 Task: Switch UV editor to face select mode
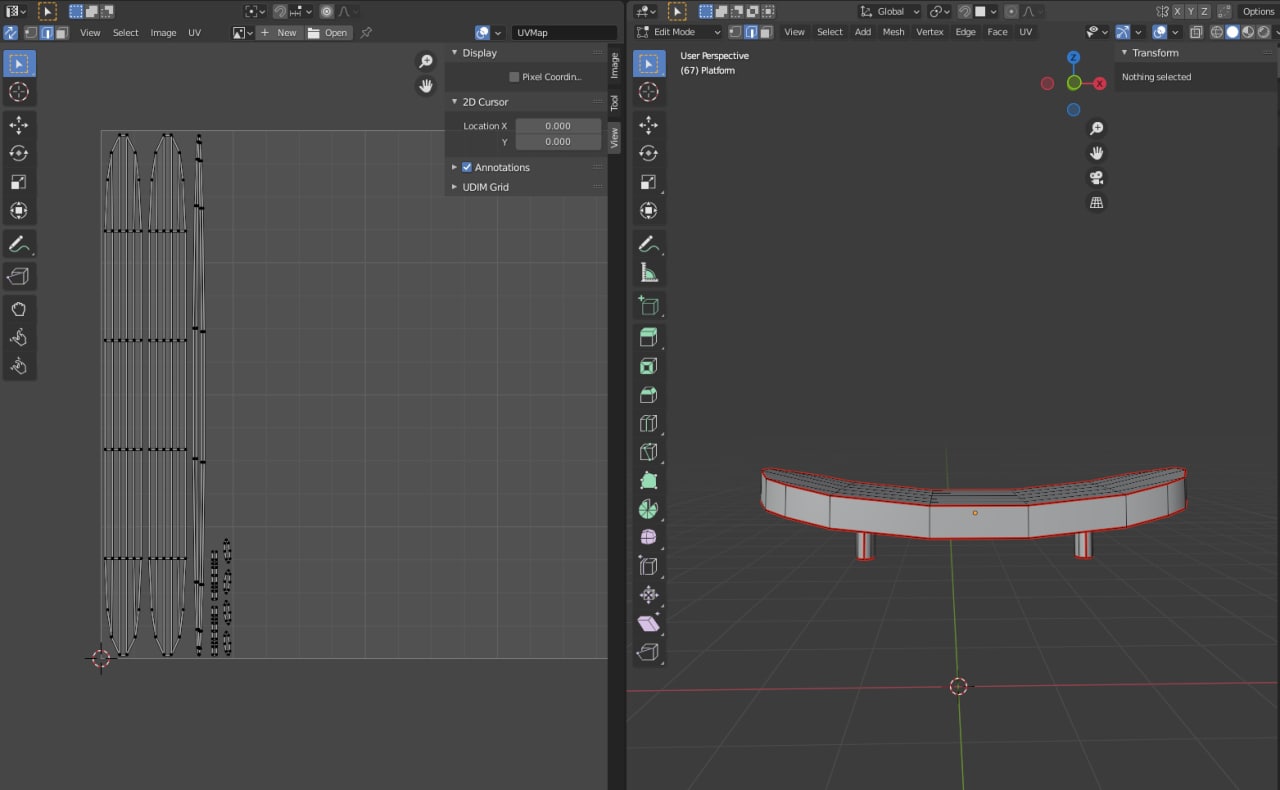(x=62, y=32)
